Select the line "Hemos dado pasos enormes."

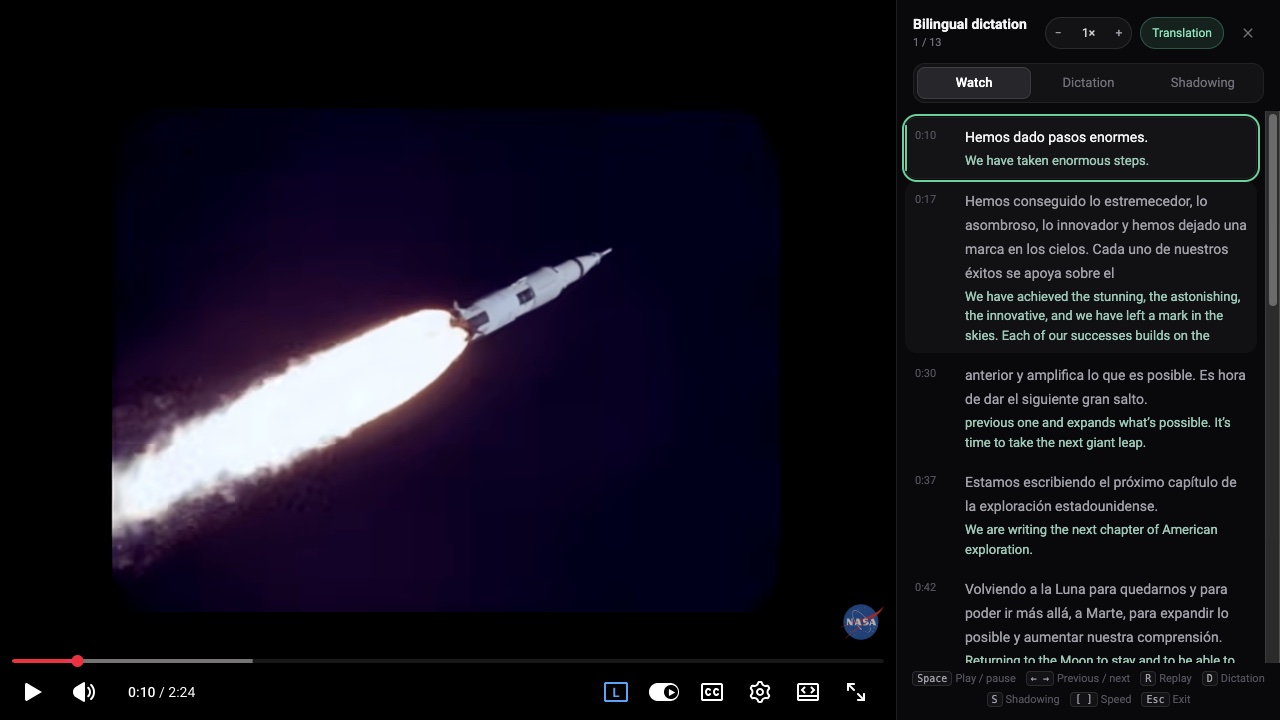click(1081, 148)
